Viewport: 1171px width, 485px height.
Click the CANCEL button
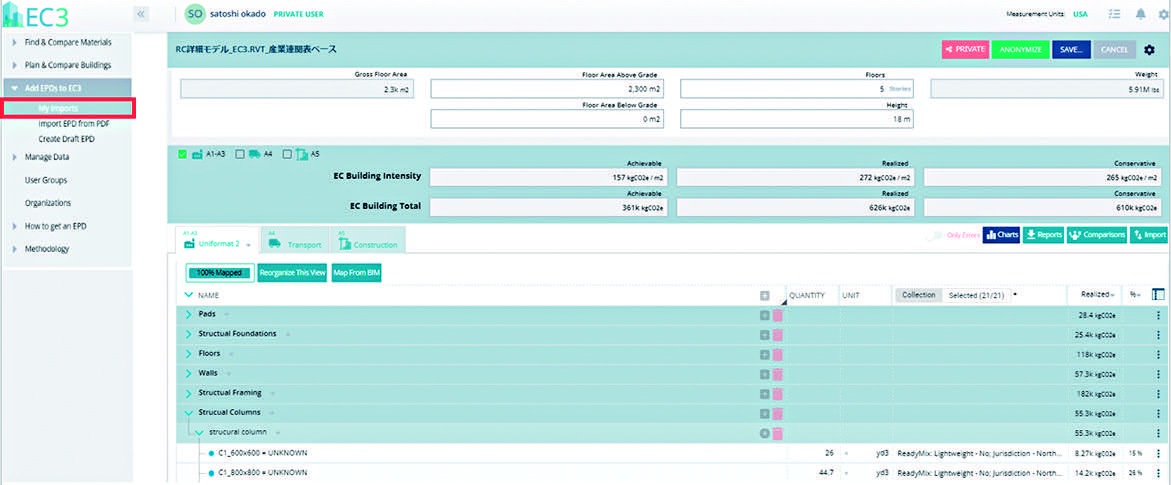pos(1115,49)
